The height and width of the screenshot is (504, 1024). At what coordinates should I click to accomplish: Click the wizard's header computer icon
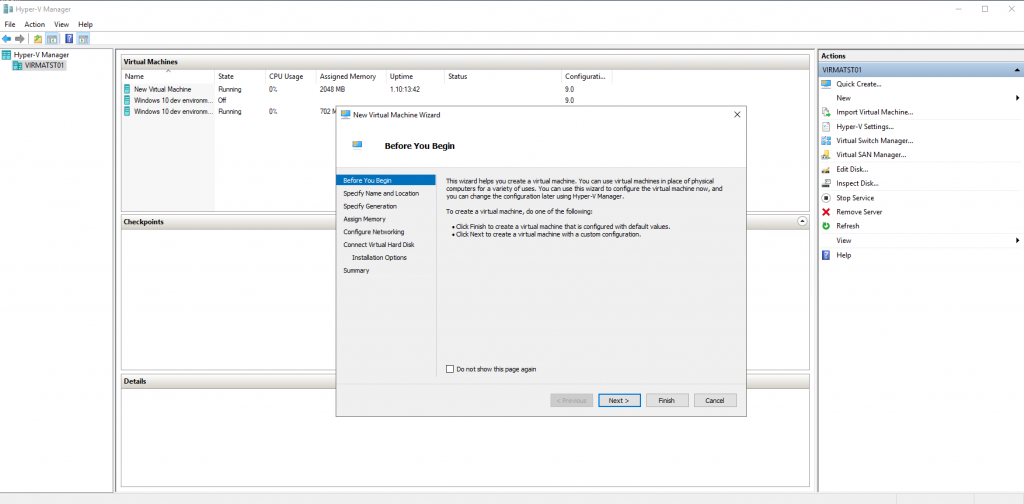tap(357, 145)
